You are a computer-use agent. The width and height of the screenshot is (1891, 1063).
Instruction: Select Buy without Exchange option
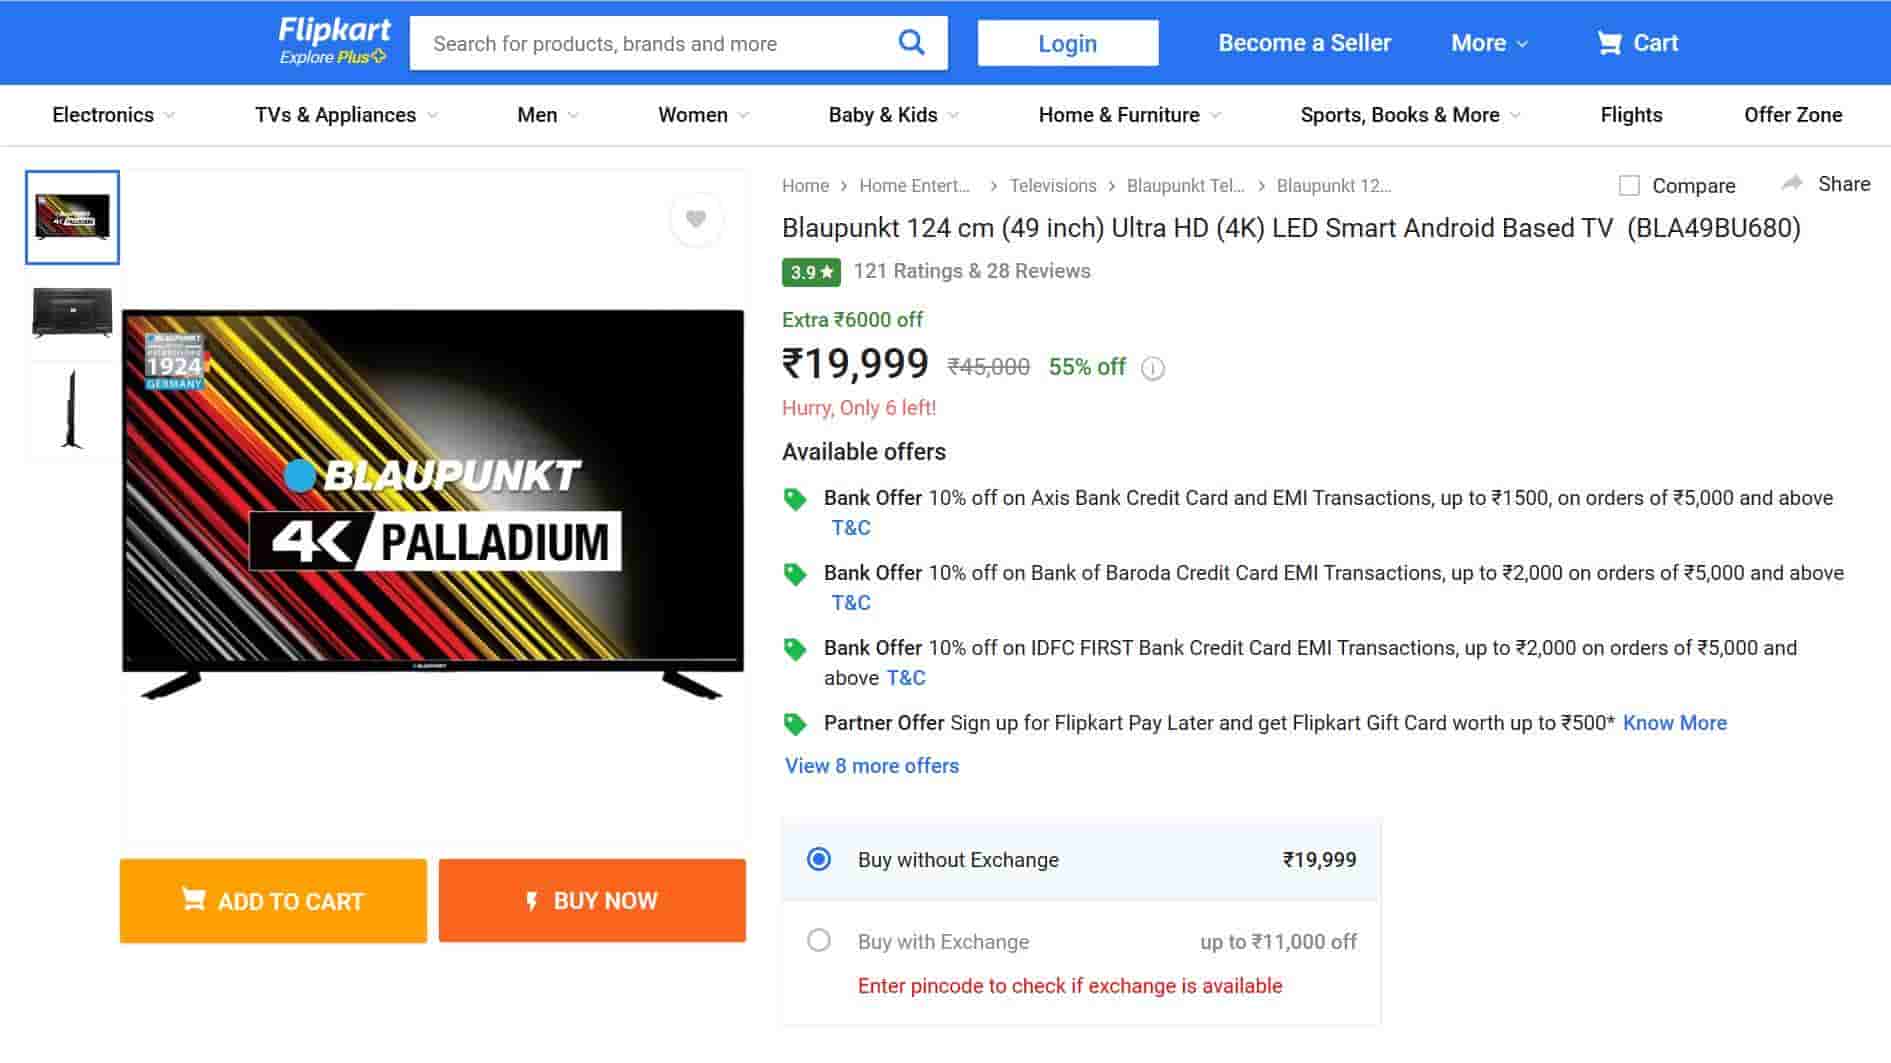tap(819, 859)
